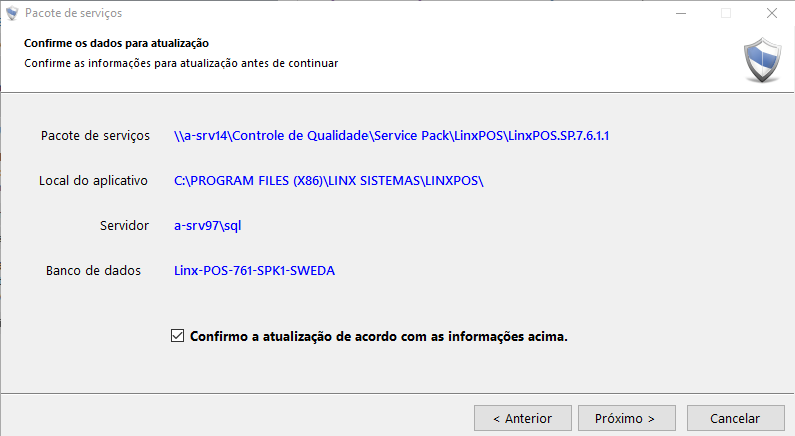
Task: Click the small shield icon in title bar
Action: point(13,14)
